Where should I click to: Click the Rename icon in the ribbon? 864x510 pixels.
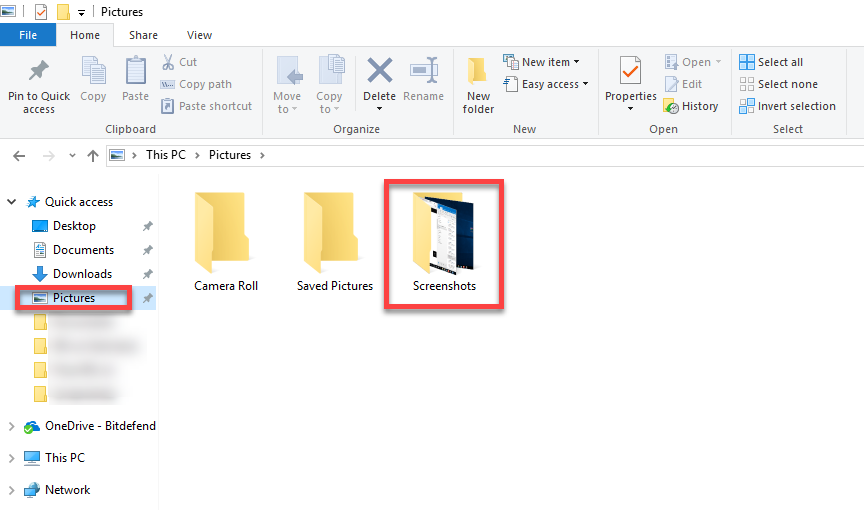[x=423, y=74]
